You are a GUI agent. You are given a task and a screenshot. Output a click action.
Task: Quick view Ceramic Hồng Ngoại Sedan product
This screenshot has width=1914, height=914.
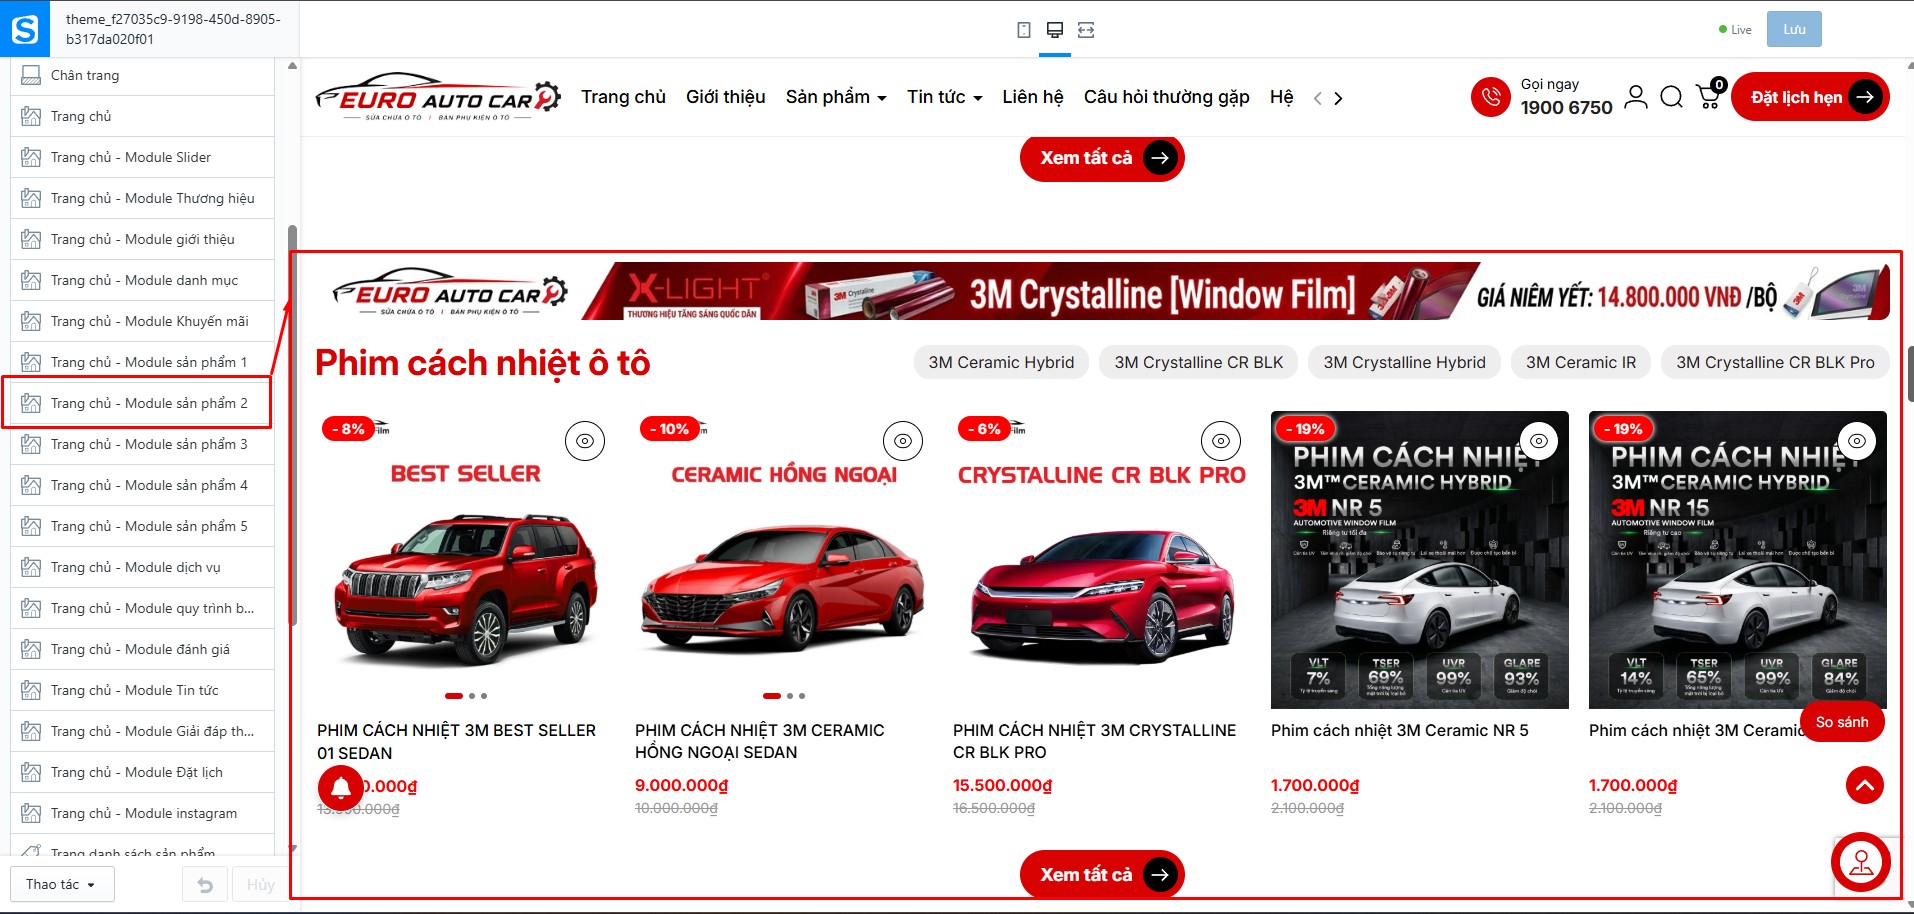click(903, 441)
